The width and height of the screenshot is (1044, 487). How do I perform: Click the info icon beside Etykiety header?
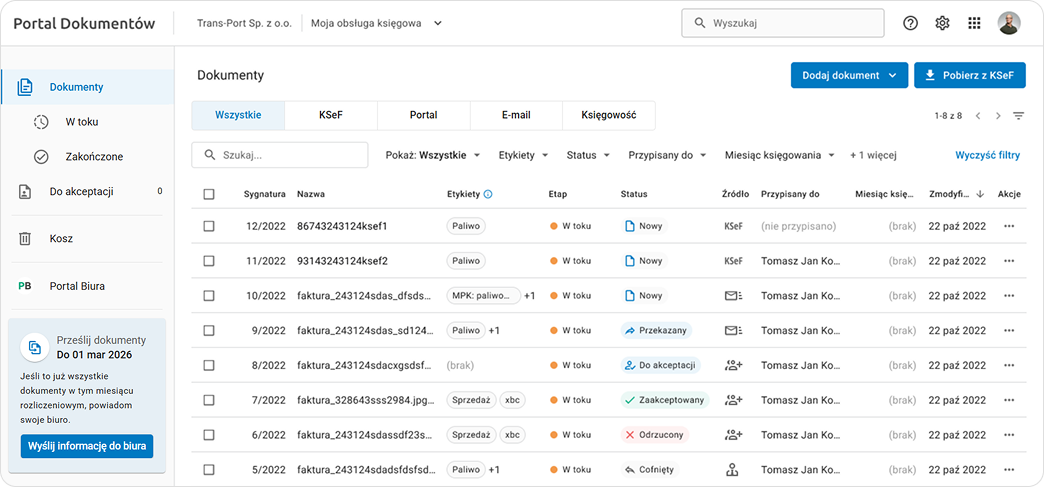click(x=488, y=194)
